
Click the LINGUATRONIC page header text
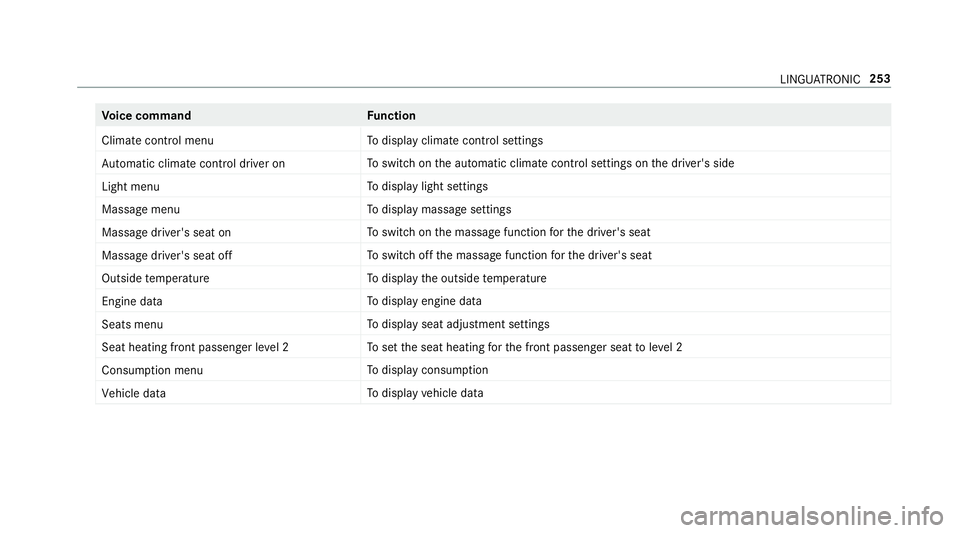pos(820,80)
